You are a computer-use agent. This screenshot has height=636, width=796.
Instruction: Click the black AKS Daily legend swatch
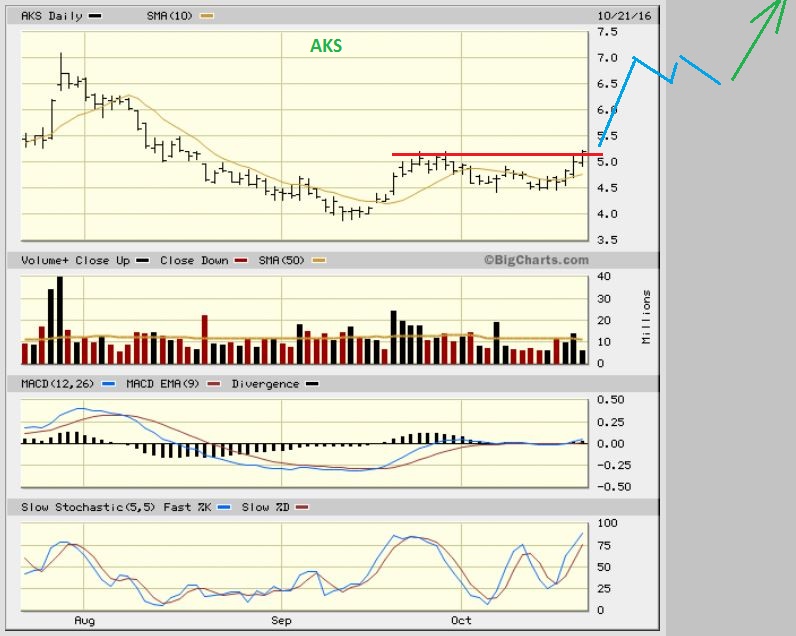click(x=95, y=16)
